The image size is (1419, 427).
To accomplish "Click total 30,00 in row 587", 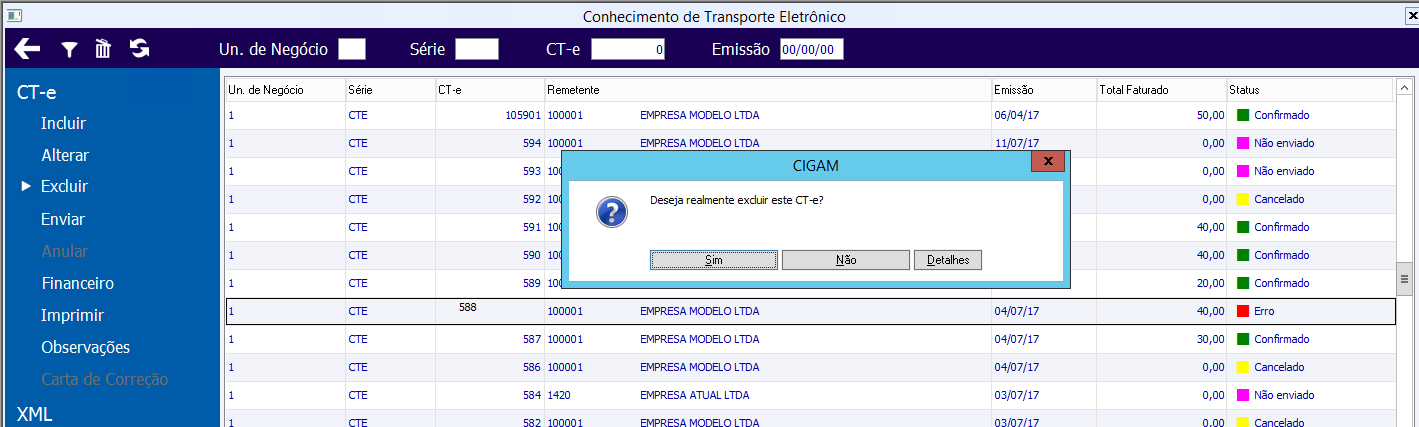I will (x=1210, y=339).
